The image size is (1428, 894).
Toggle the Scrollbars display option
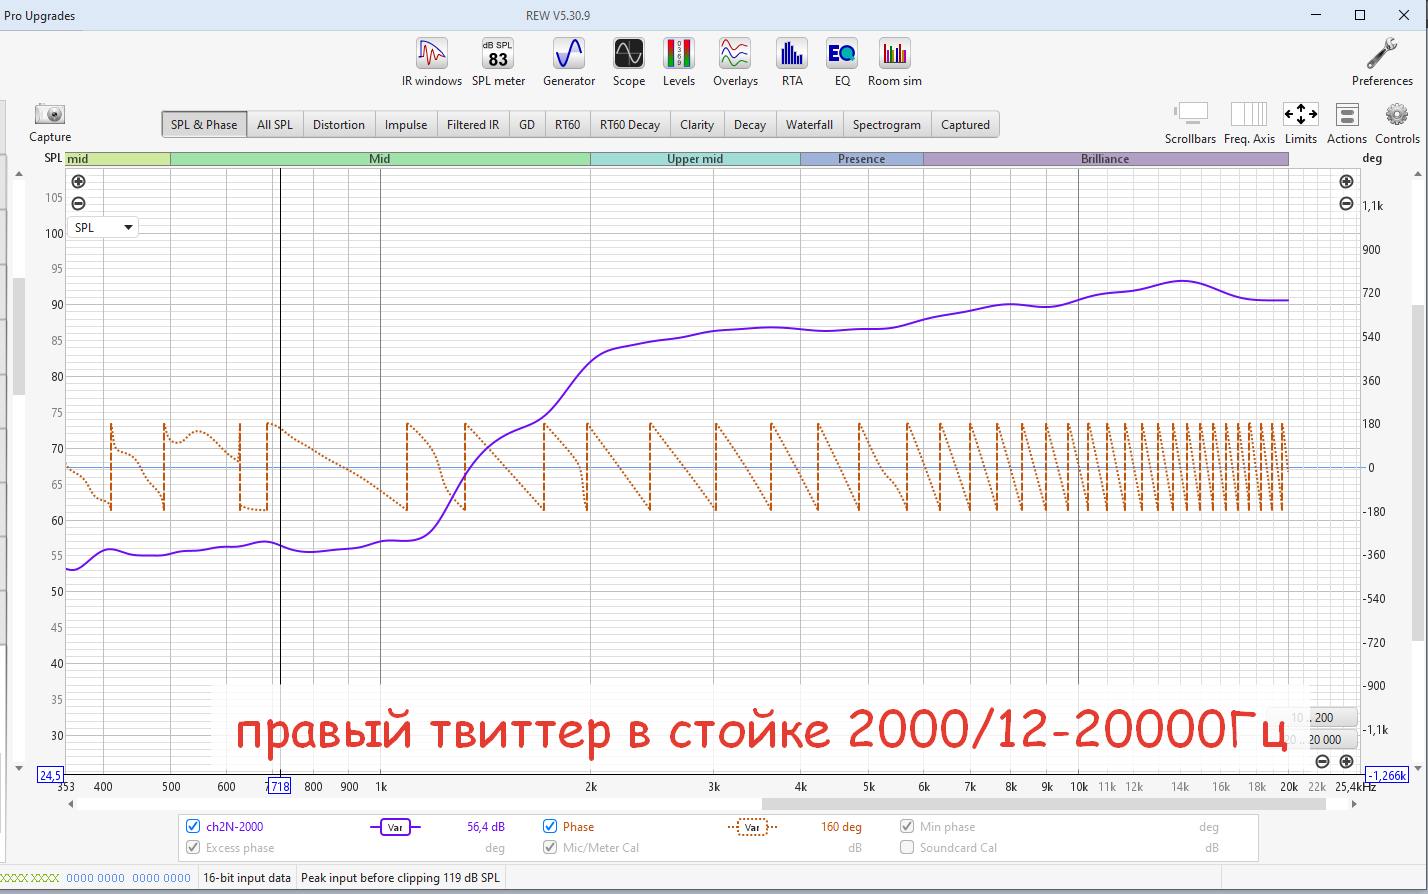pyautogui.click(x=1190, y=122)
